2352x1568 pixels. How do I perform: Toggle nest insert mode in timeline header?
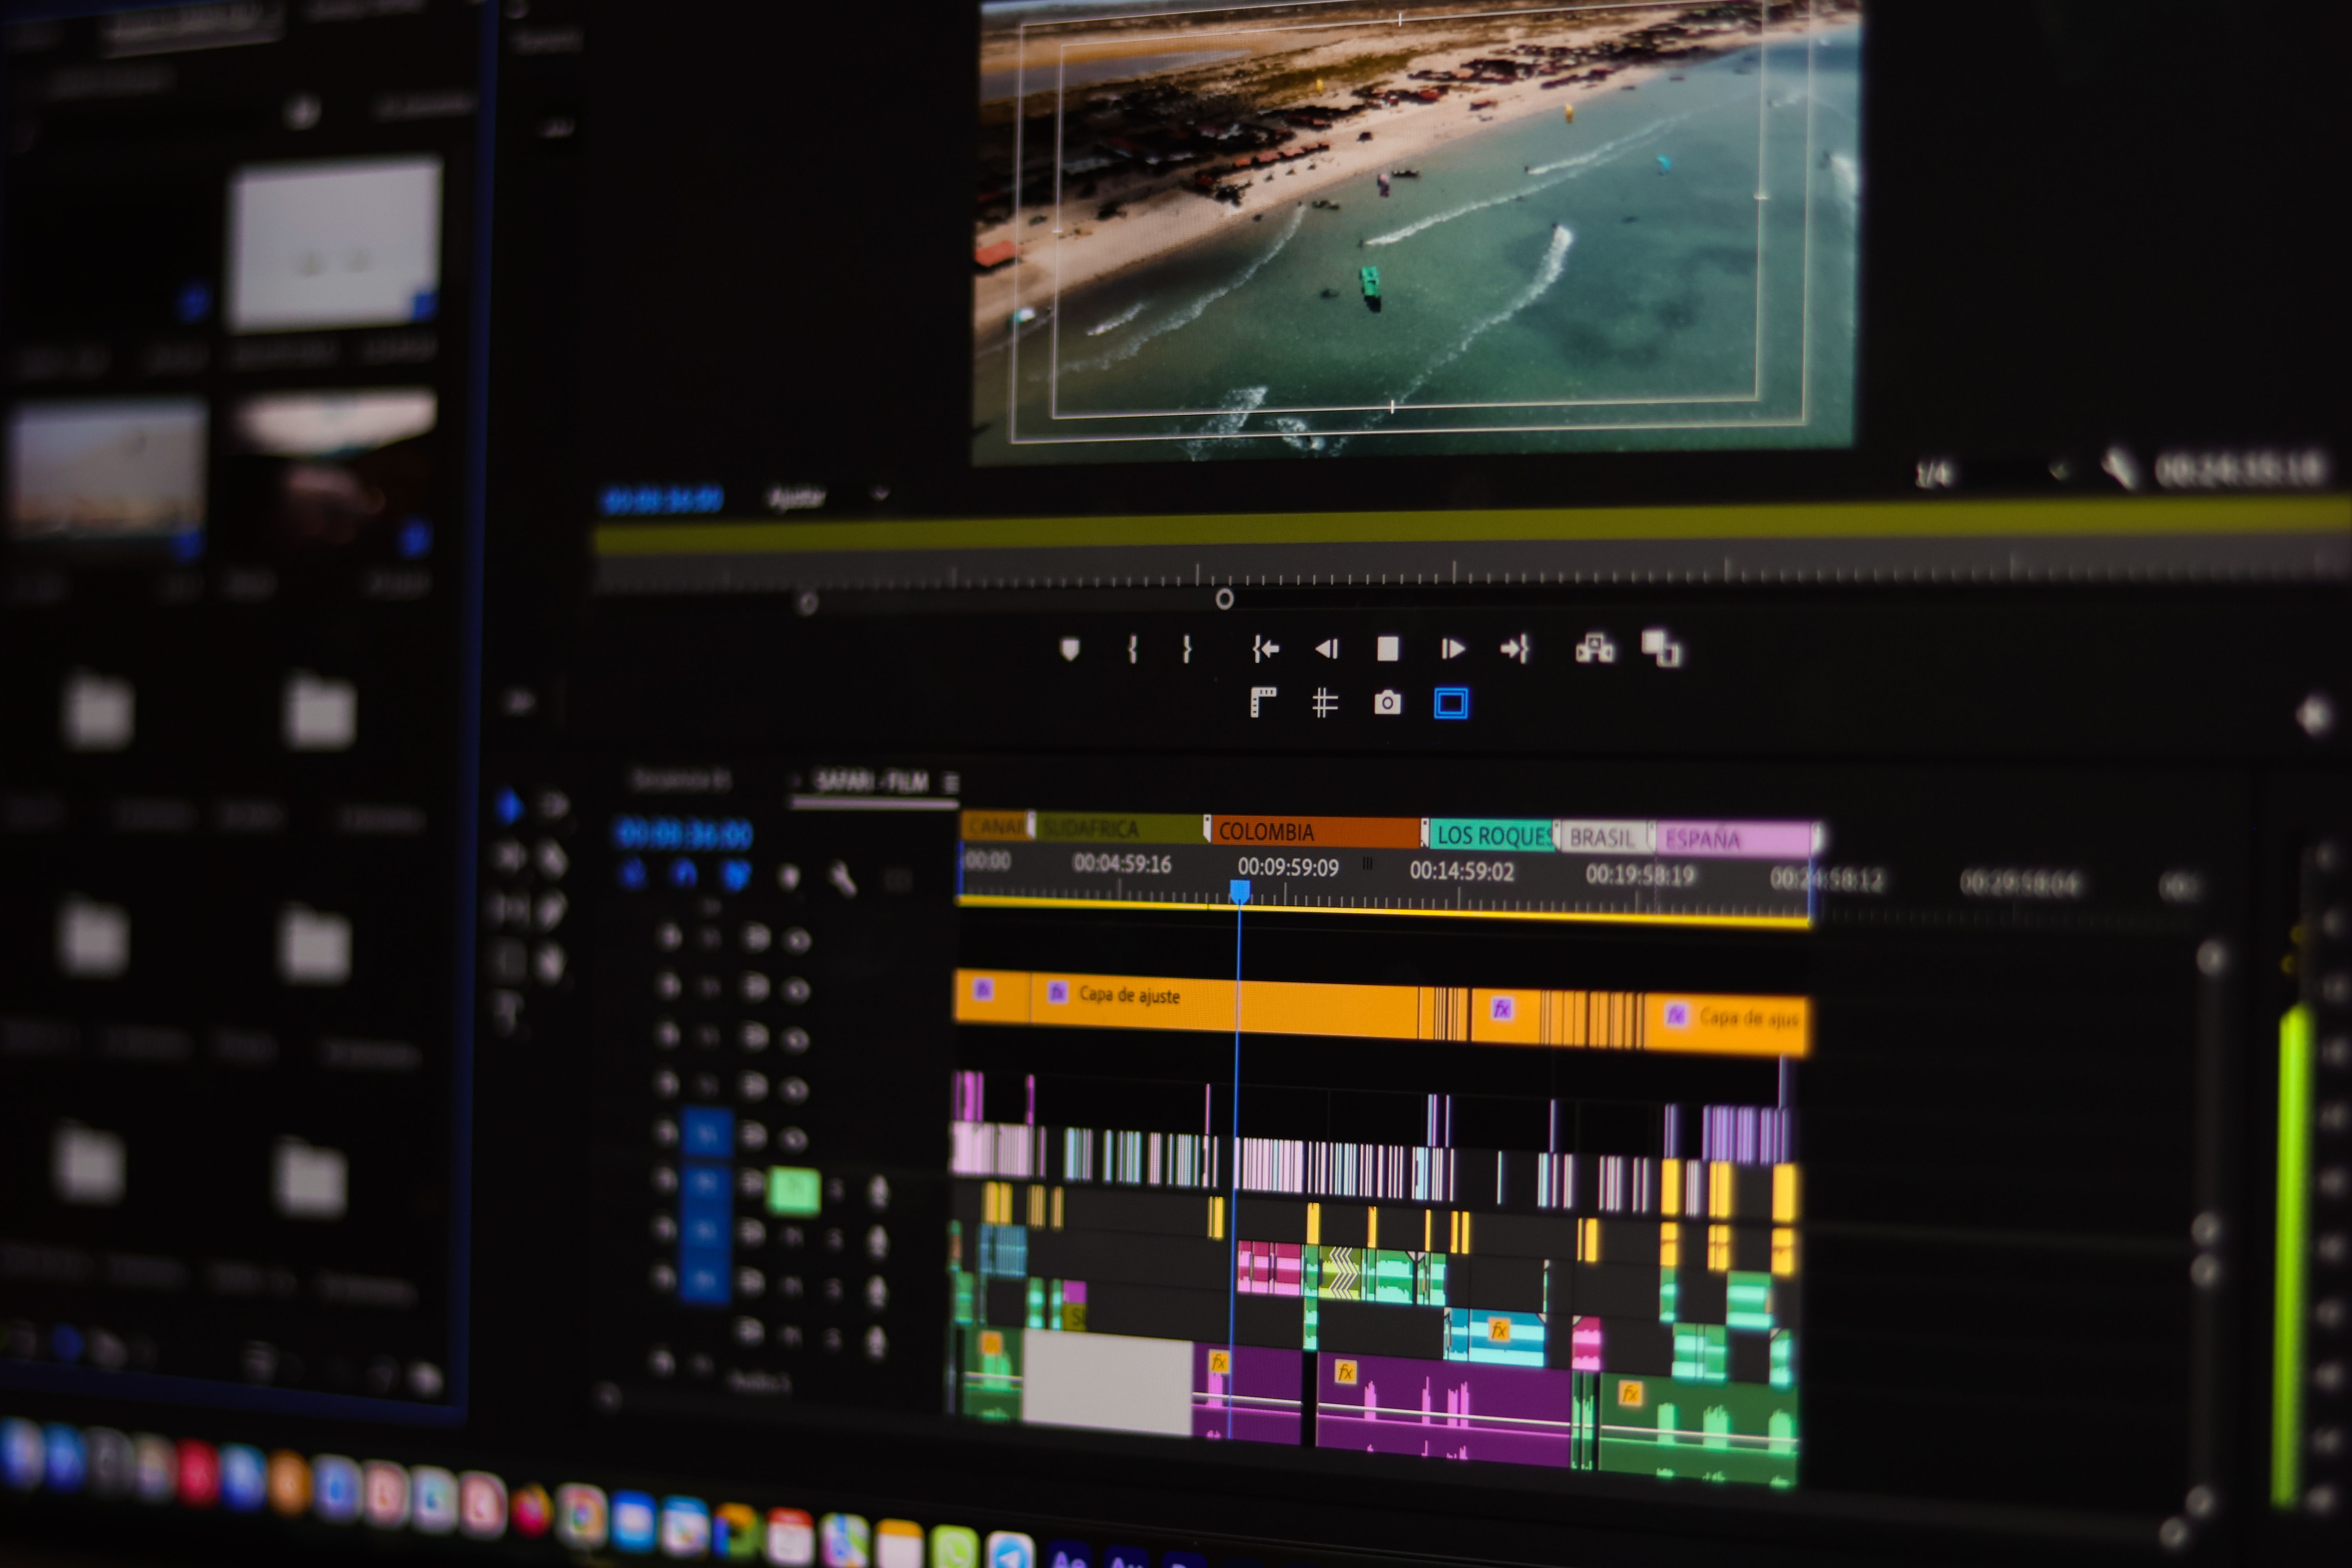(x=633, y=875)
